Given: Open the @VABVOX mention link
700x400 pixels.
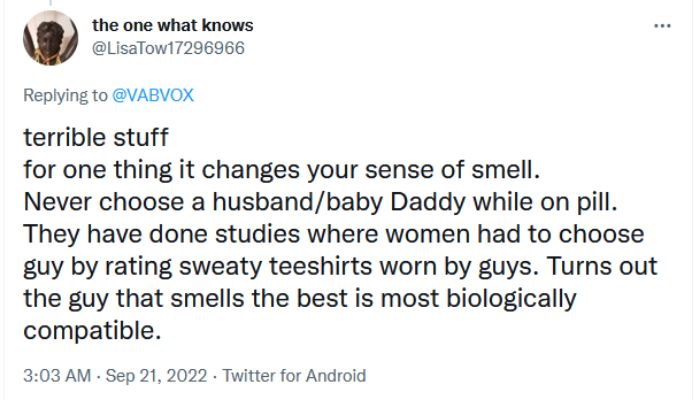Looking at the screenshot, I should (x=159, y=95).
